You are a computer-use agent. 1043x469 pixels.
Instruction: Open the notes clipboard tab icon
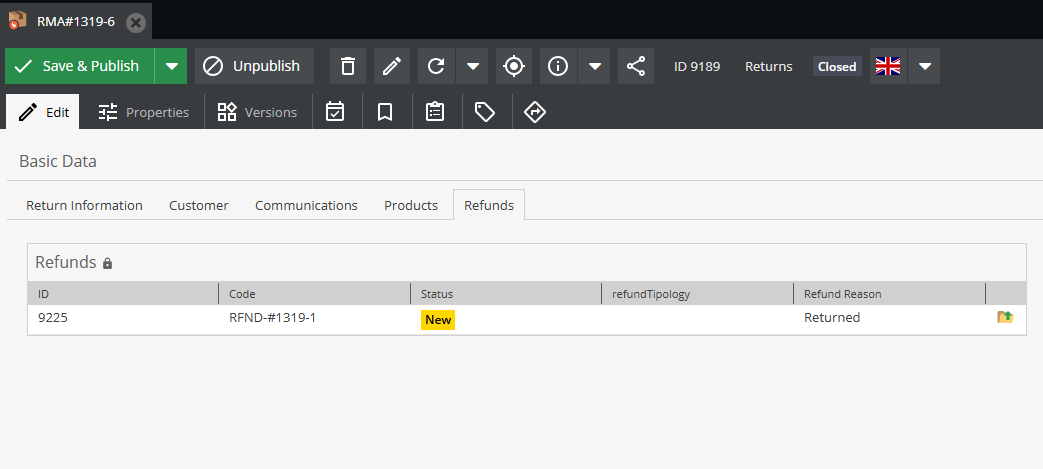point(435,112)
